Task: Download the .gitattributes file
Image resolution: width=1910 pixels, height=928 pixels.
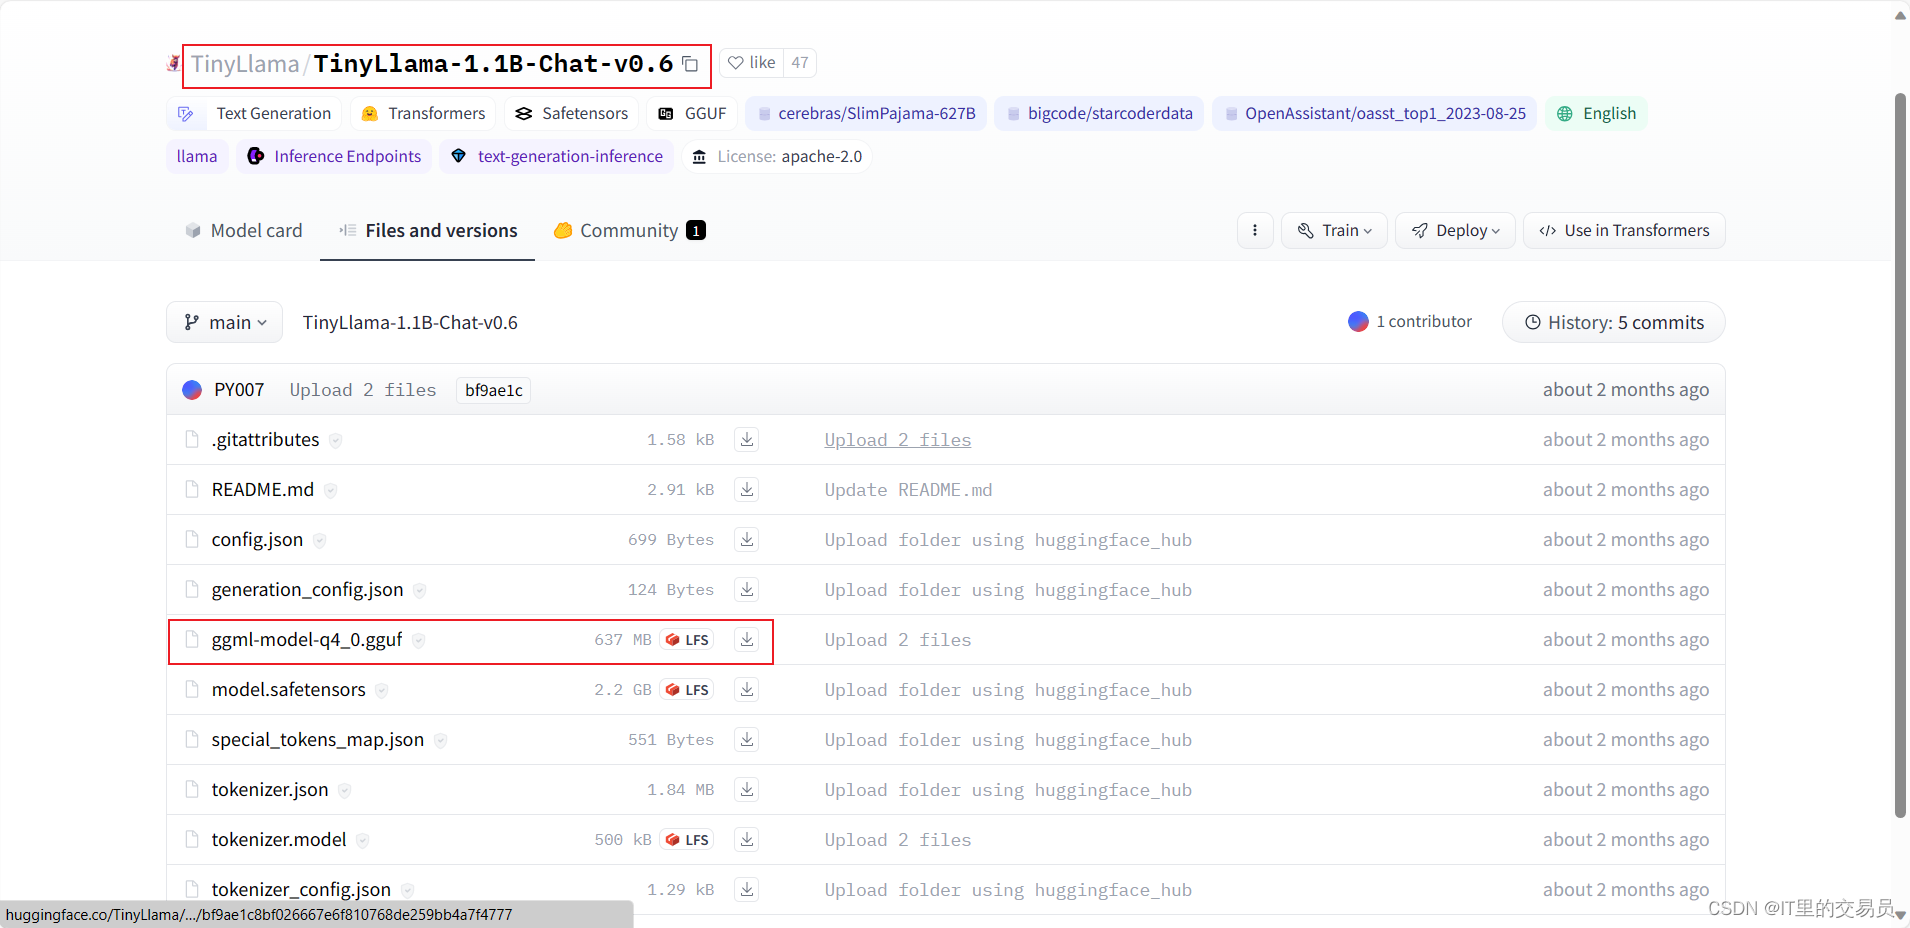Action: tap(747, 439)
